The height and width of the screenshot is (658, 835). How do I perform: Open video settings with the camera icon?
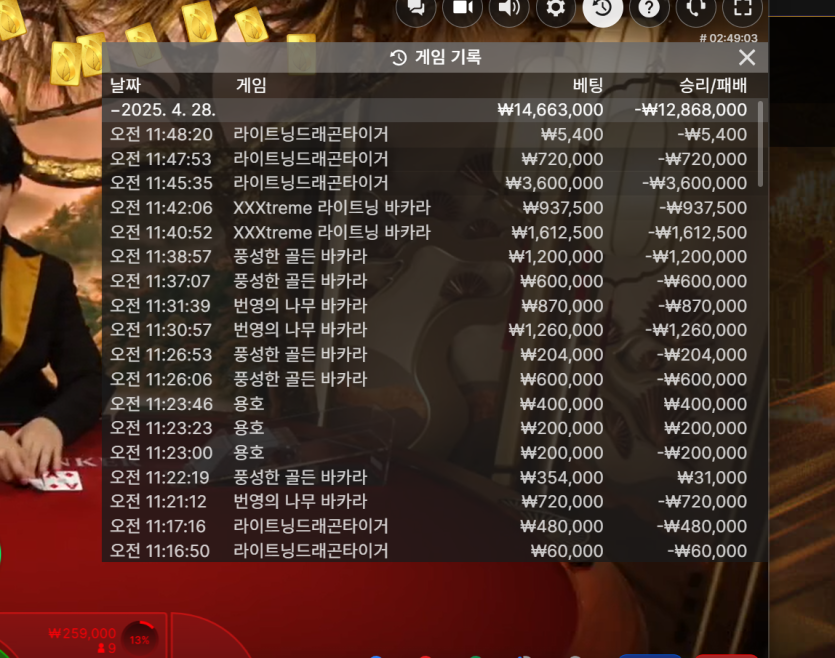coord(463,8)
